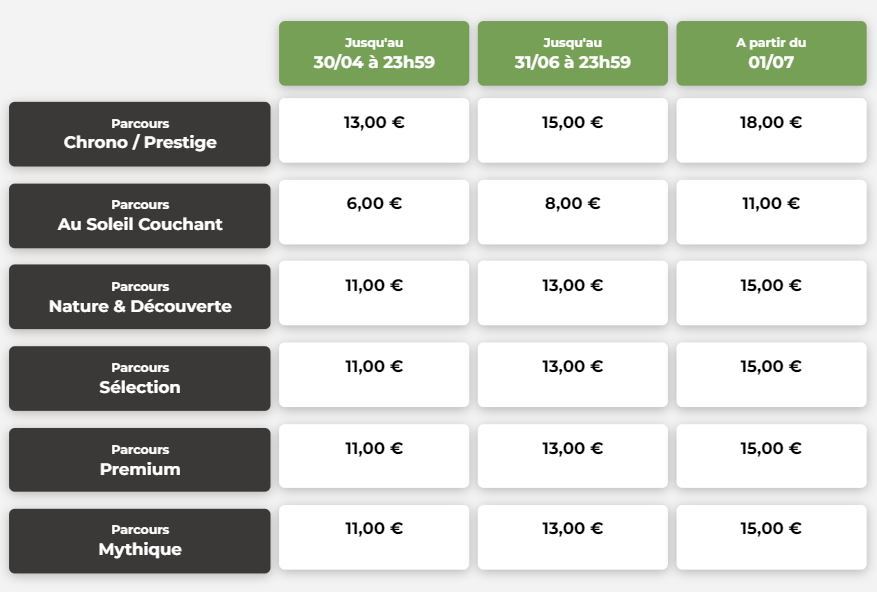Select Nature & Découverte 13,00 € price
Image resolution: width=877 pixels, height=592 pixels.
(x=572, y=293)
